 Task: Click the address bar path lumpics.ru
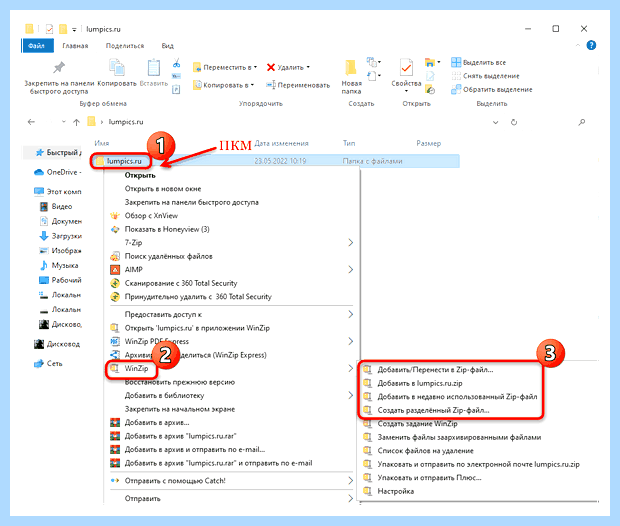[126, 122]
